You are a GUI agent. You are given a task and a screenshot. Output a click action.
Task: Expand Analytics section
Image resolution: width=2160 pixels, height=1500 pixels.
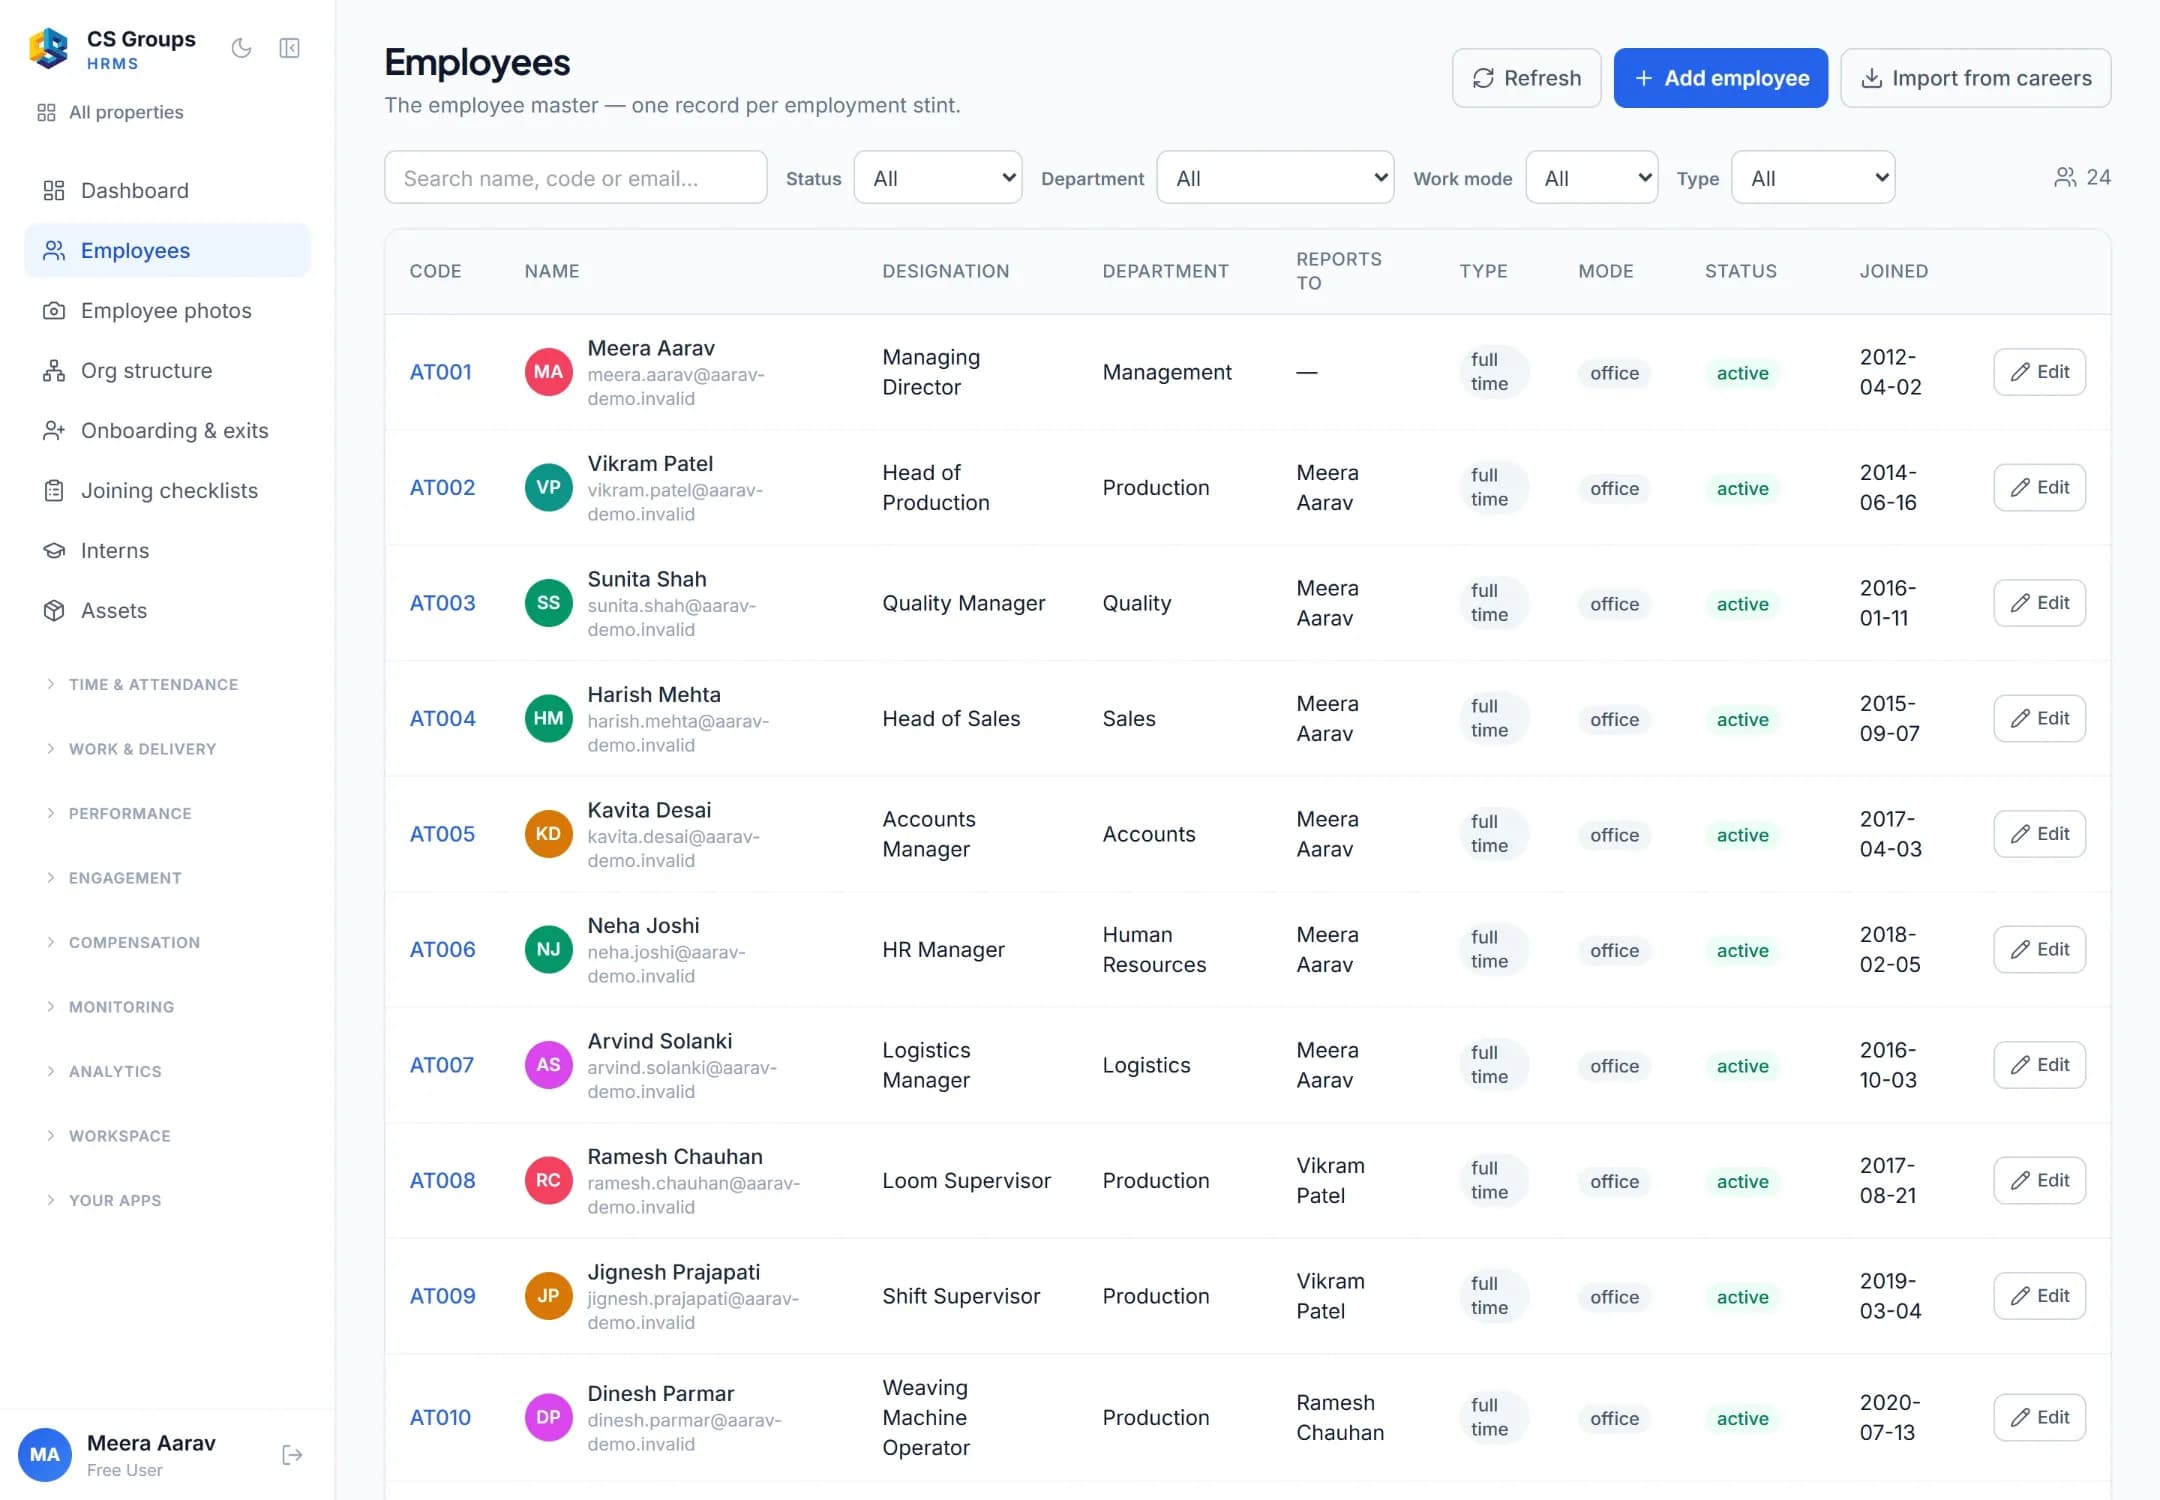(103, 1071)
